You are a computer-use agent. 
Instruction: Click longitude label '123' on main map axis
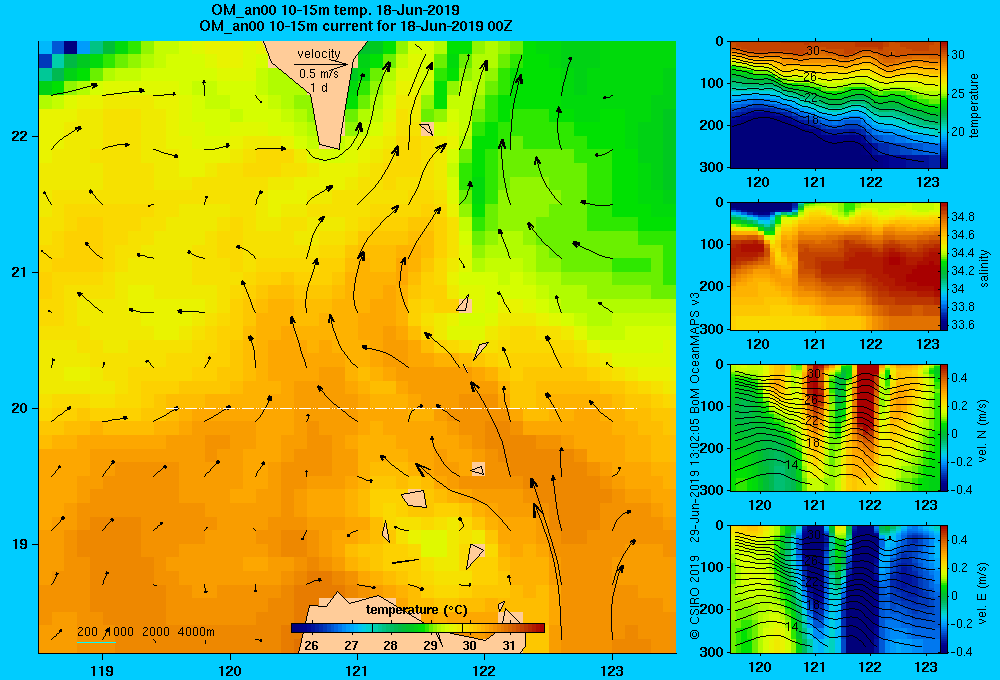point(612,670)
